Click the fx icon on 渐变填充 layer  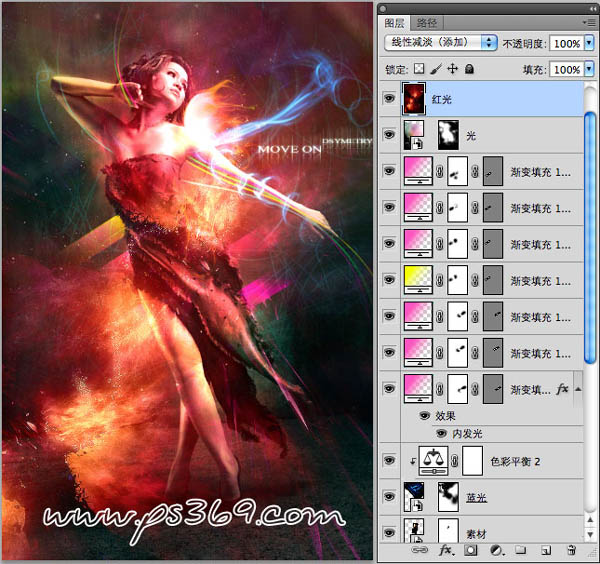tap(562, 389)
